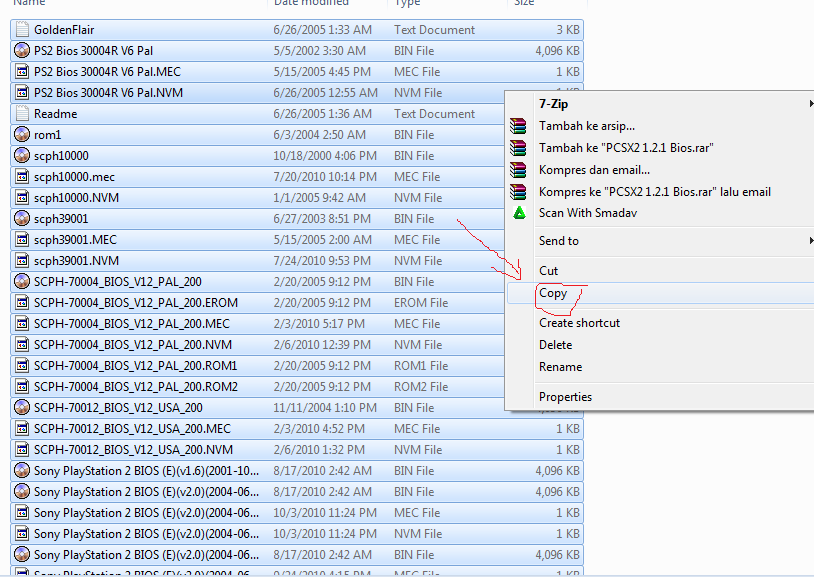Click the PS2 Bios 30004R V6 Pal BIN icon
This screenshot has height=577, width=814.
22,50
